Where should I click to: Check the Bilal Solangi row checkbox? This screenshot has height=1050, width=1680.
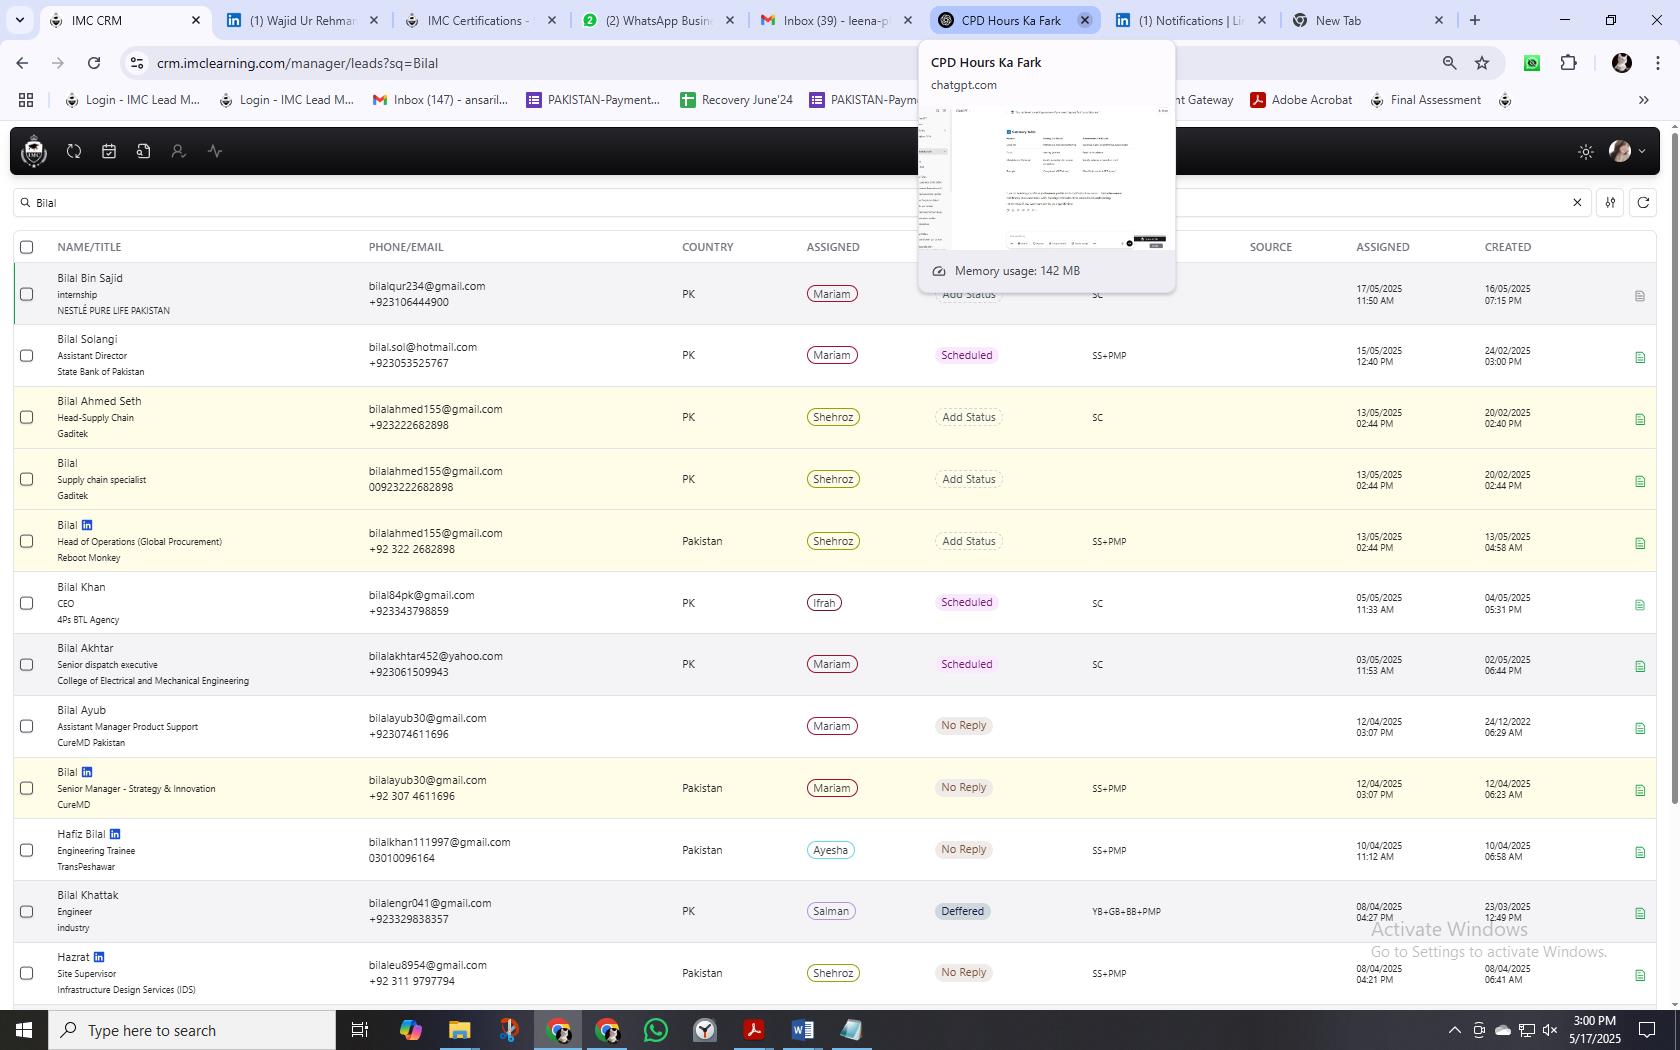point(27,355)
